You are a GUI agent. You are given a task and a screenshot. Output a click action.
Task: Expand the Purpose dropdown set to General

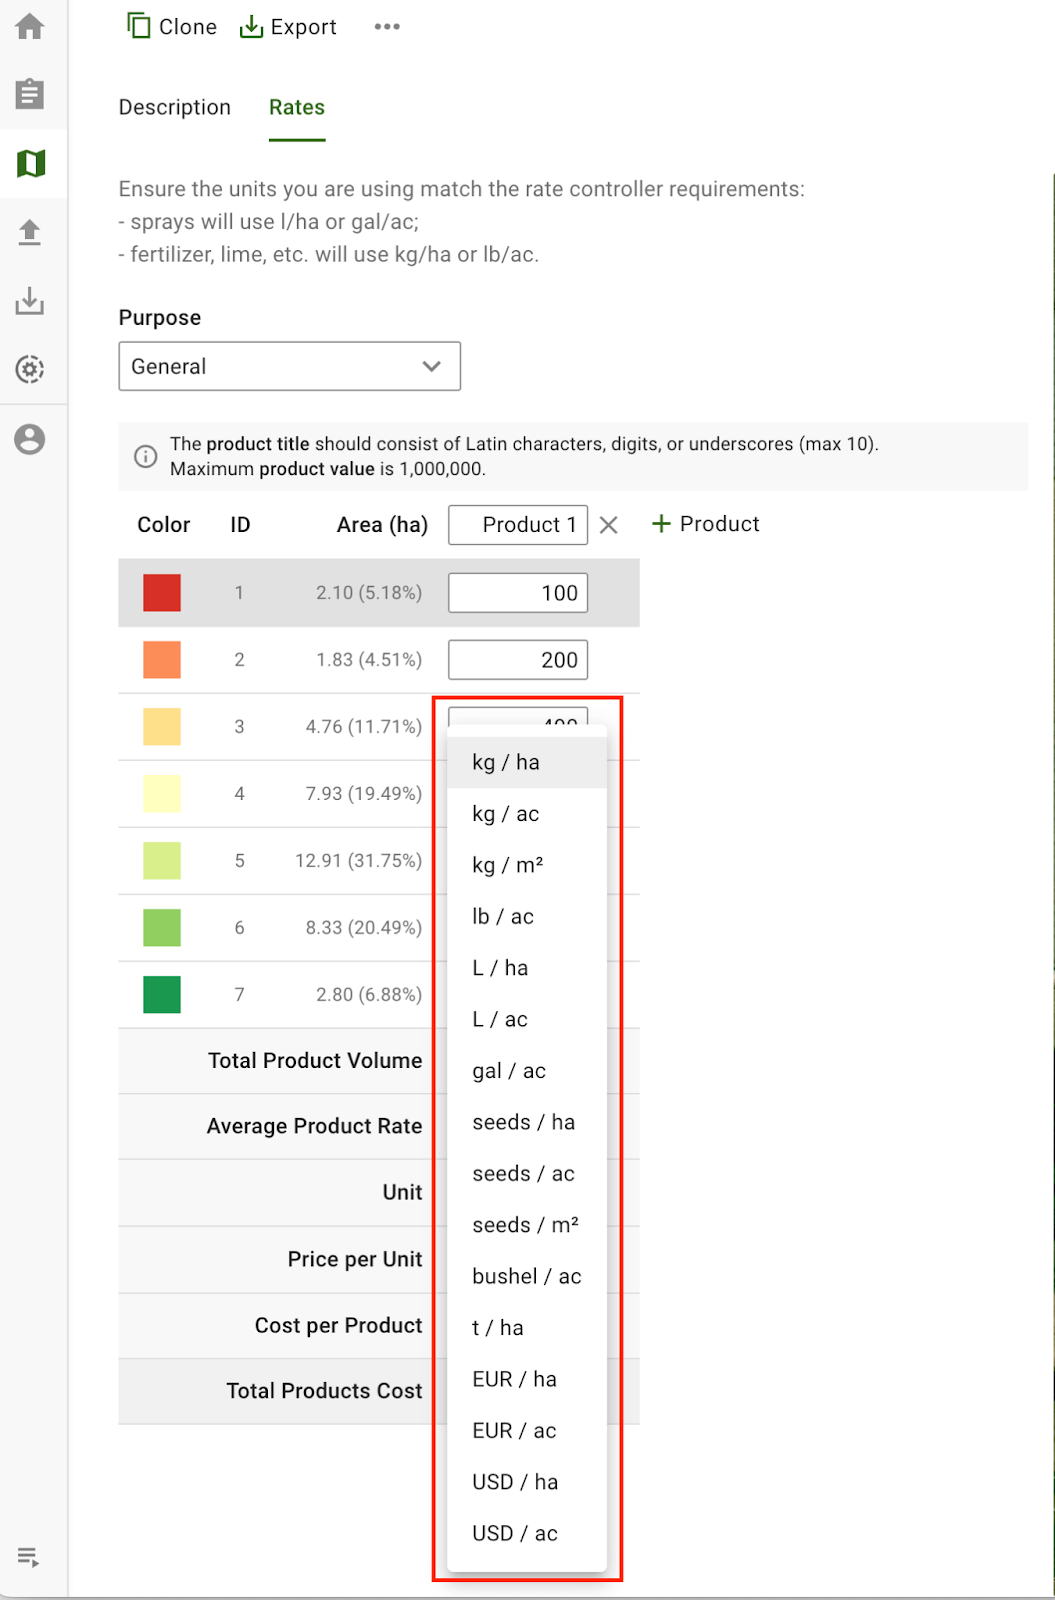click(x=289, y=366)
